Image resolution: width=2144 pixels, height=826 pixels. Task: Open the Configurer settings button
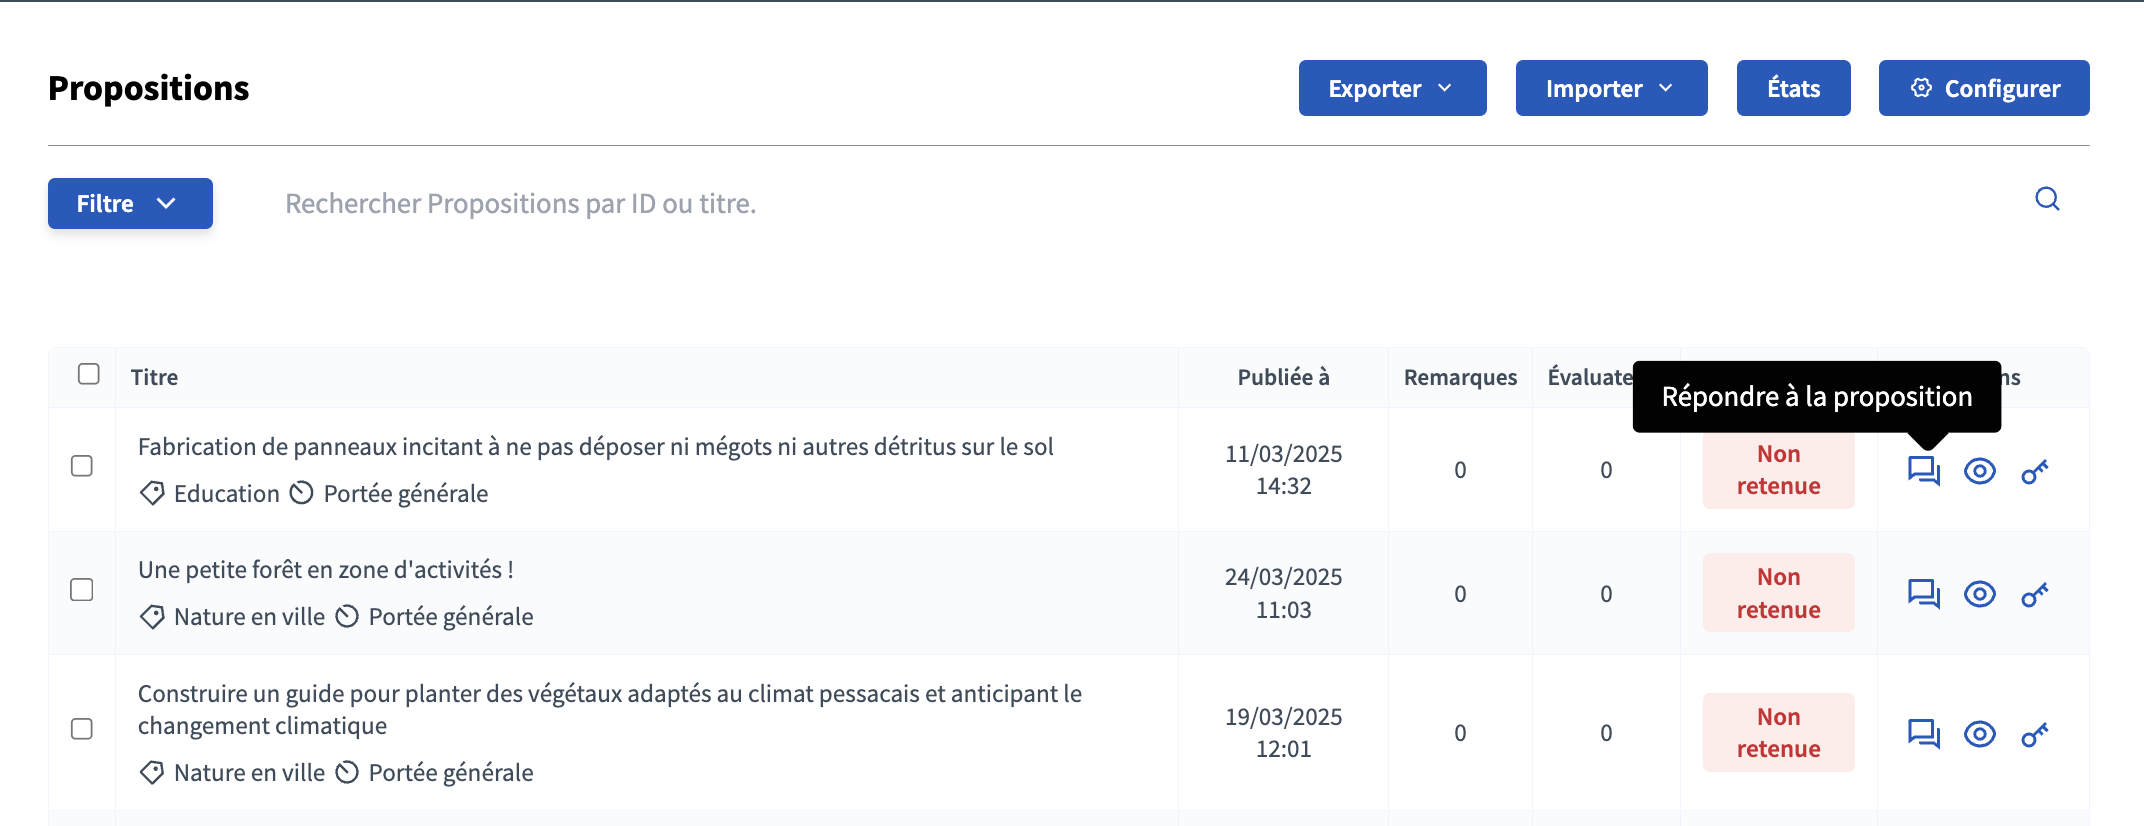1984,88
